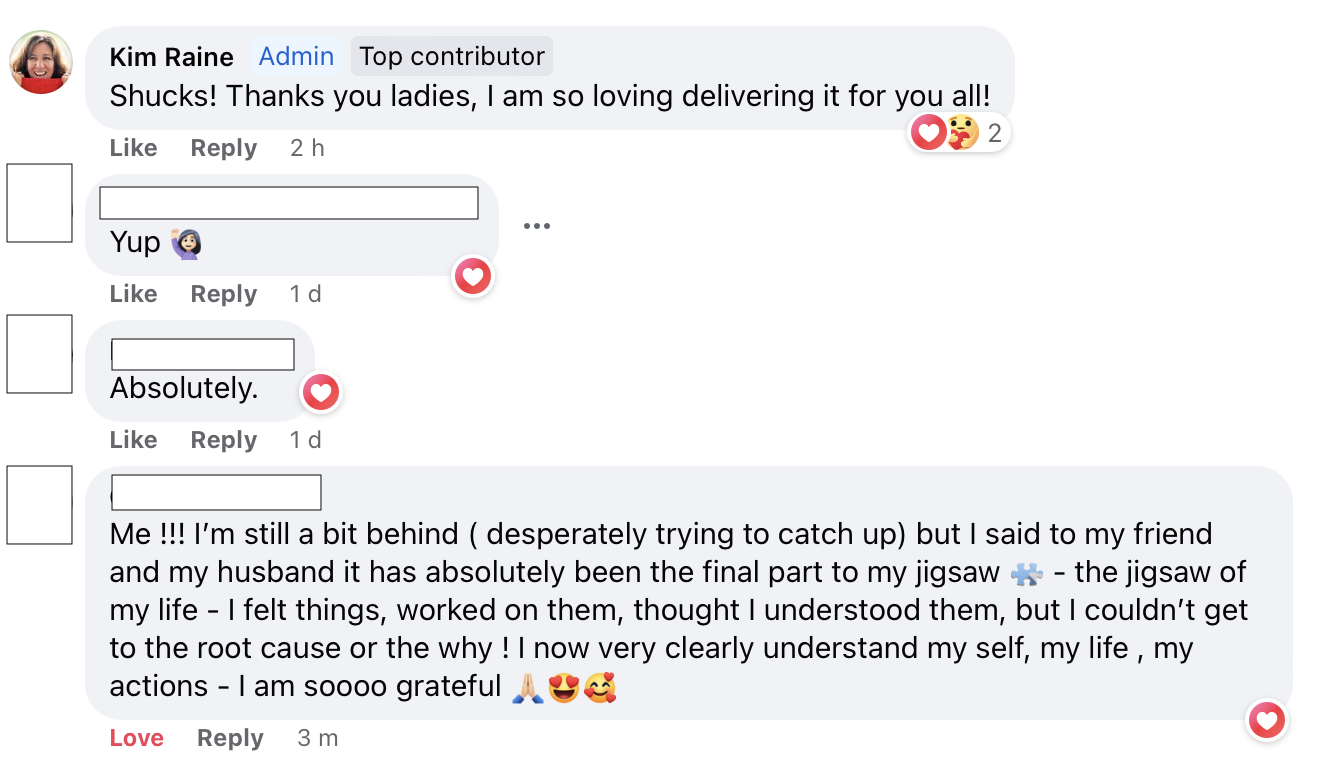Open the 2 h timestamp link
1320x778 pixels.
307,148
